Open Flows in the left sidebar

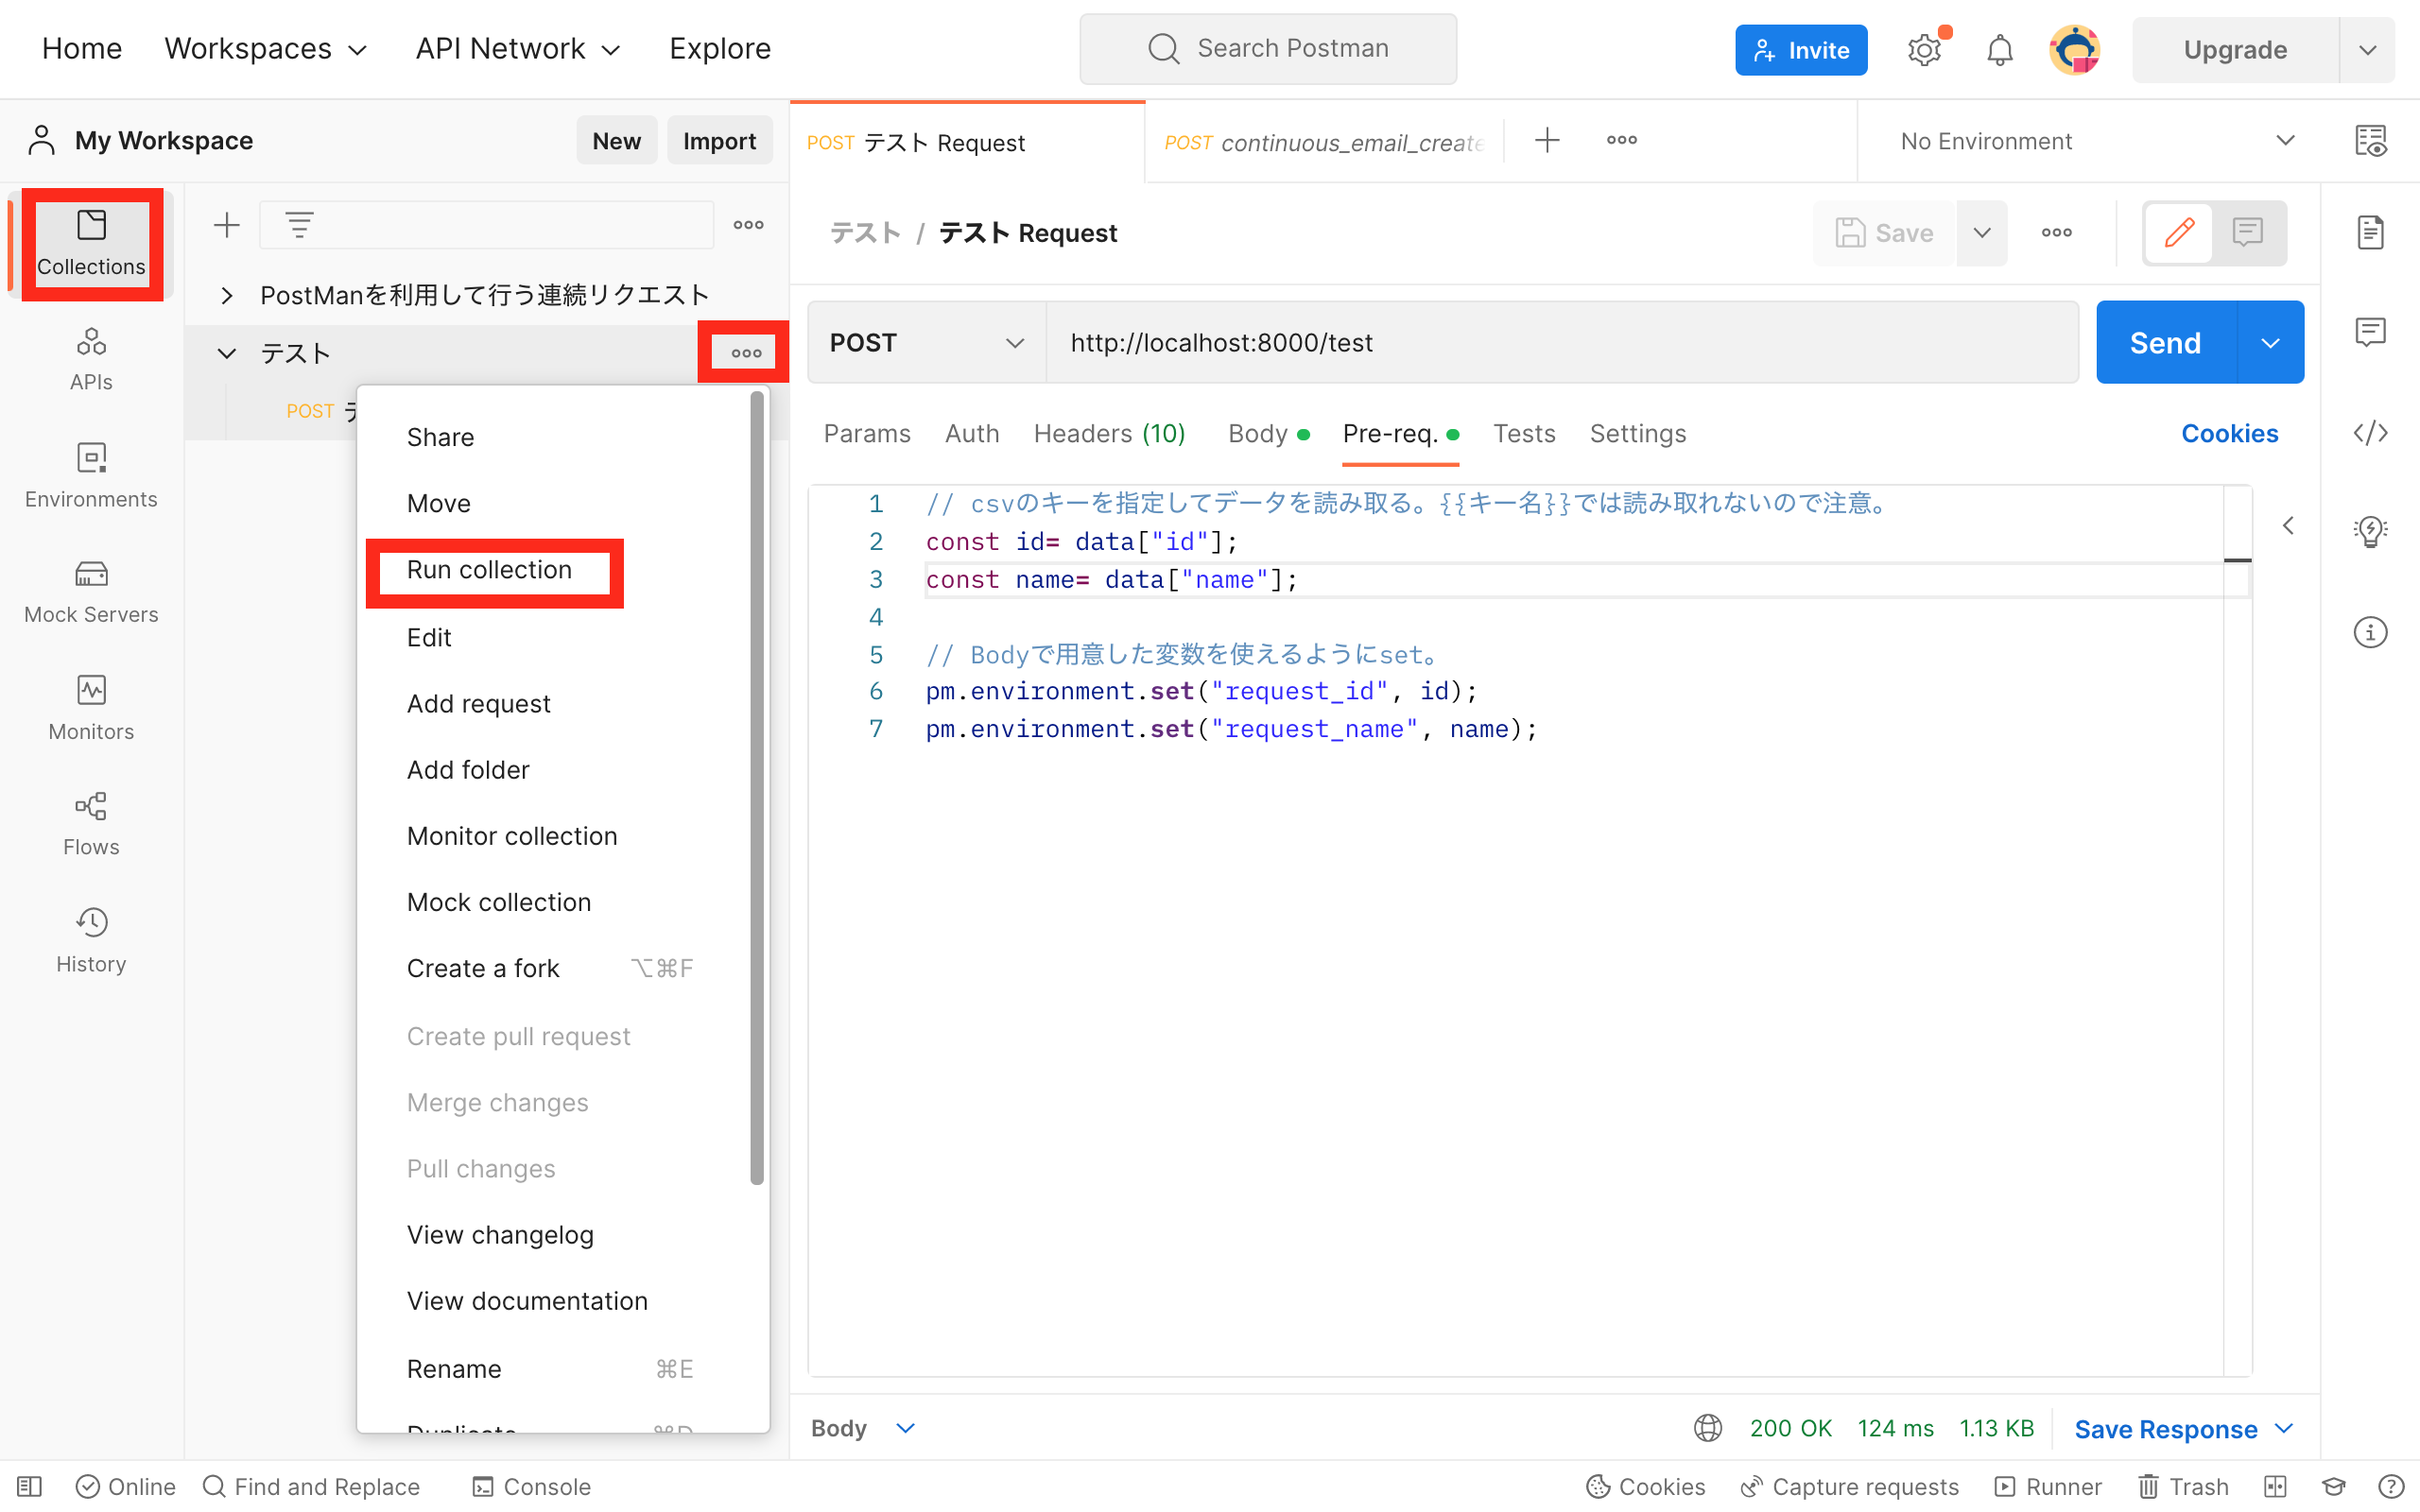point(91,822)
